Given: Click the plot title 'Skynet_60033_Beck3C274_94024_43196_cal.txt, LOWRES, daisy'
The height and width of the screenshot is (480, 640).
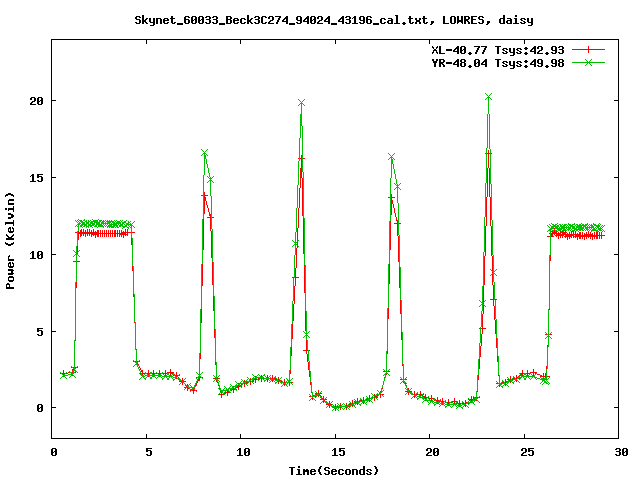Looking at the screenshot, I should pyautogui.click(x=334, y=20).
